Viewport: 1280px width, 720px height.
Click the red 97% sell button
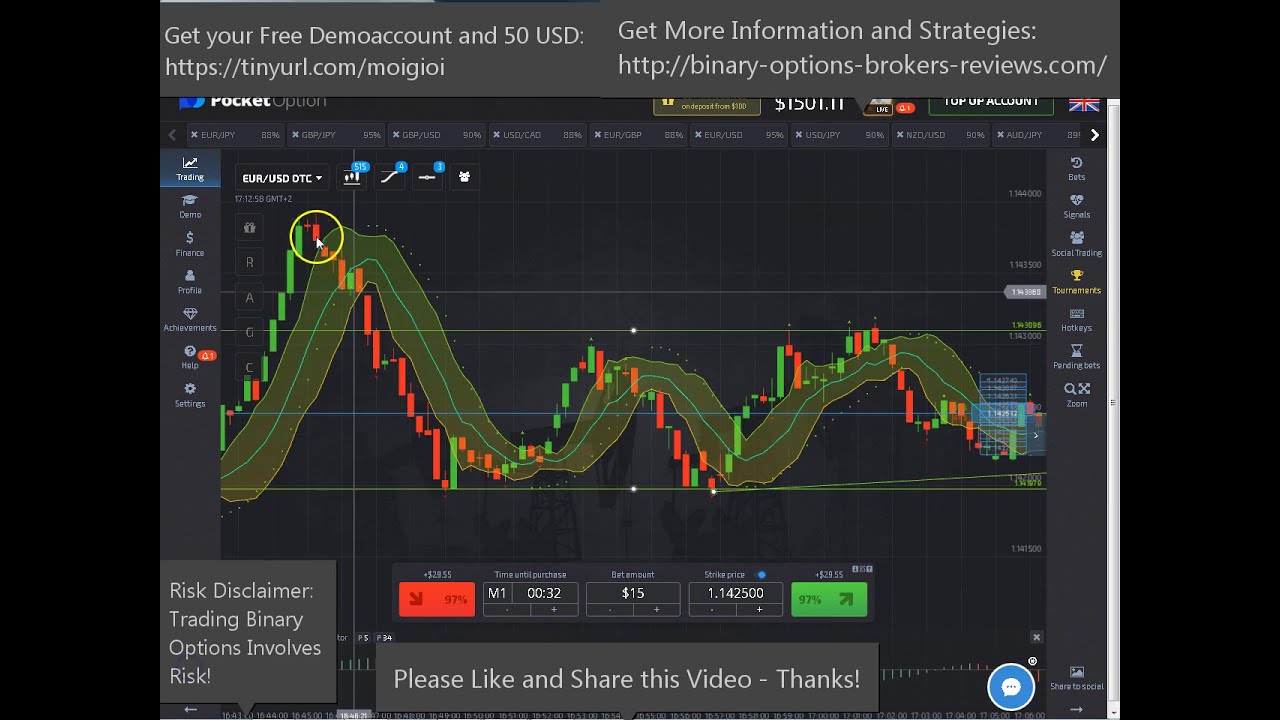point(437,599)
